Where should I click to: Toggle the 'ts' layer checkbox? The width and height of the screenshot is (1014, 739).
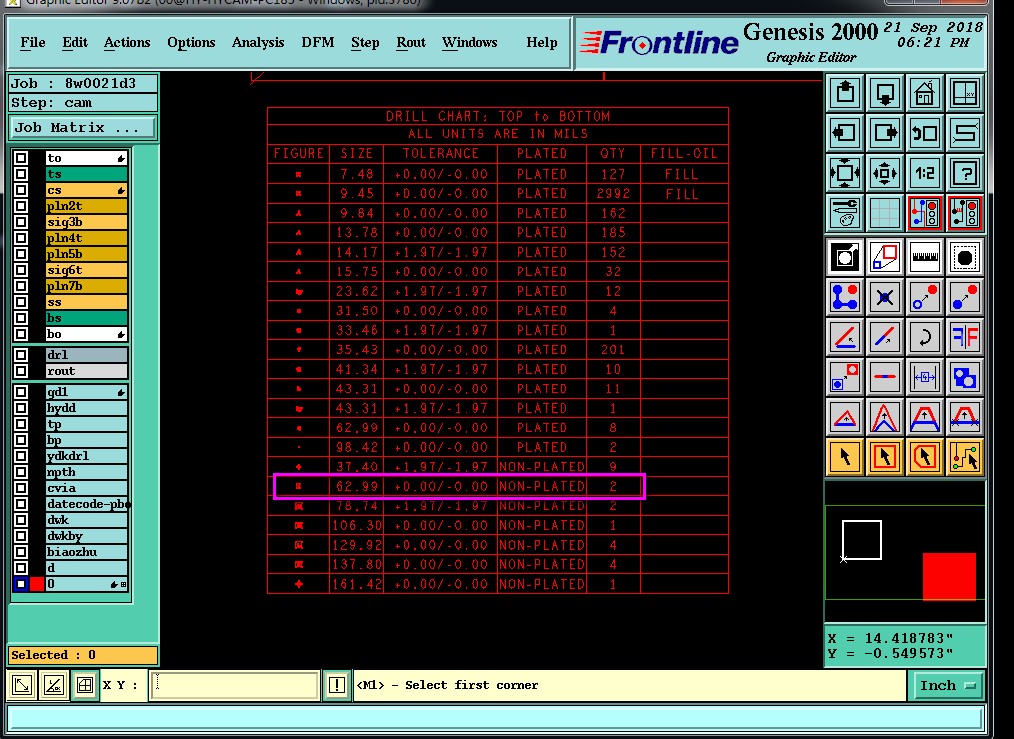pyautogui.click(x=21, y=174)
